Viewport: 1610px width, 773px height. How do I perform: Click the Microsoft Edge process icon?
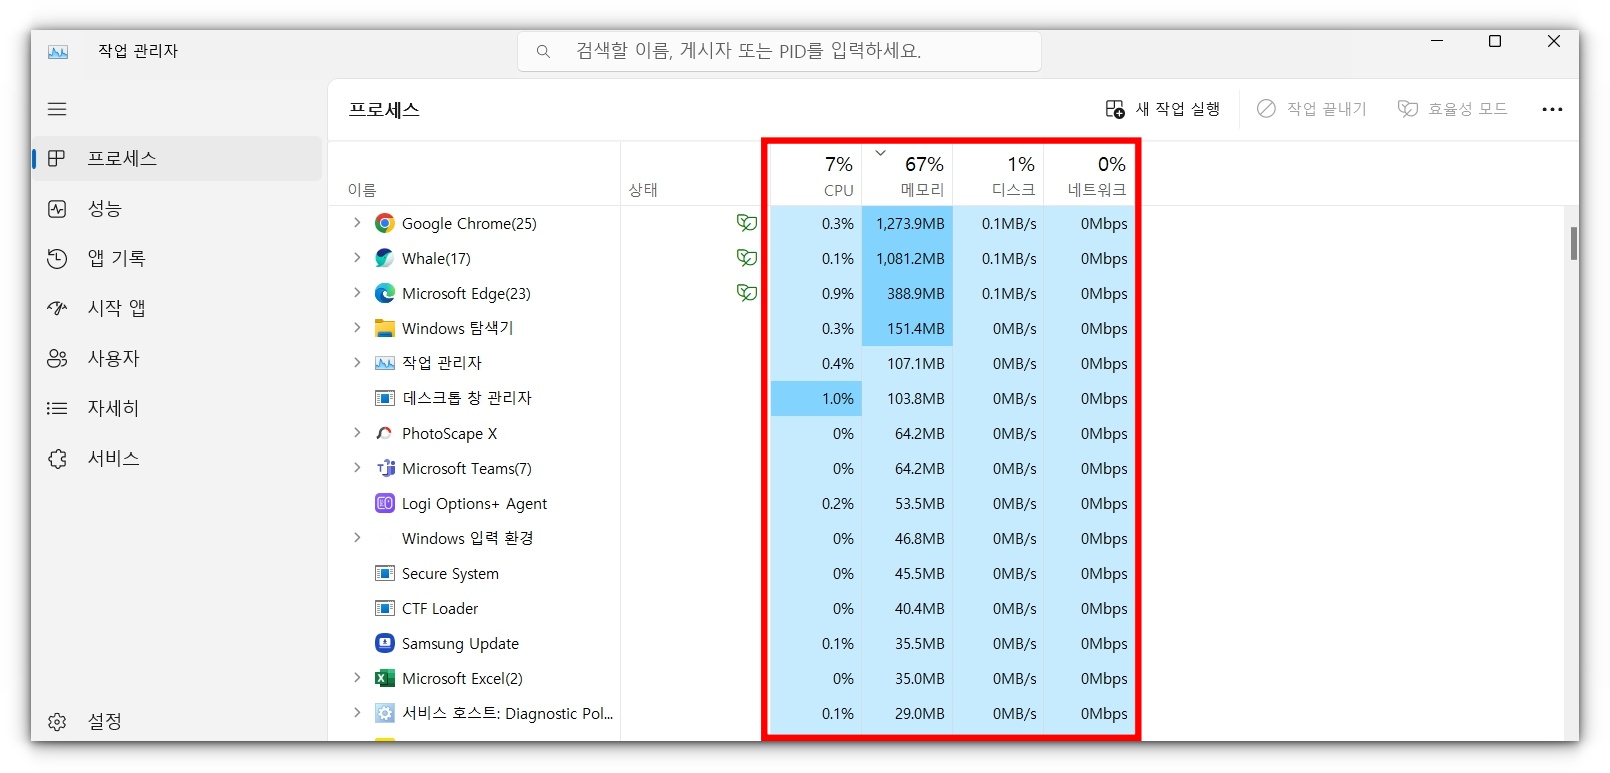tap(385, 293)
